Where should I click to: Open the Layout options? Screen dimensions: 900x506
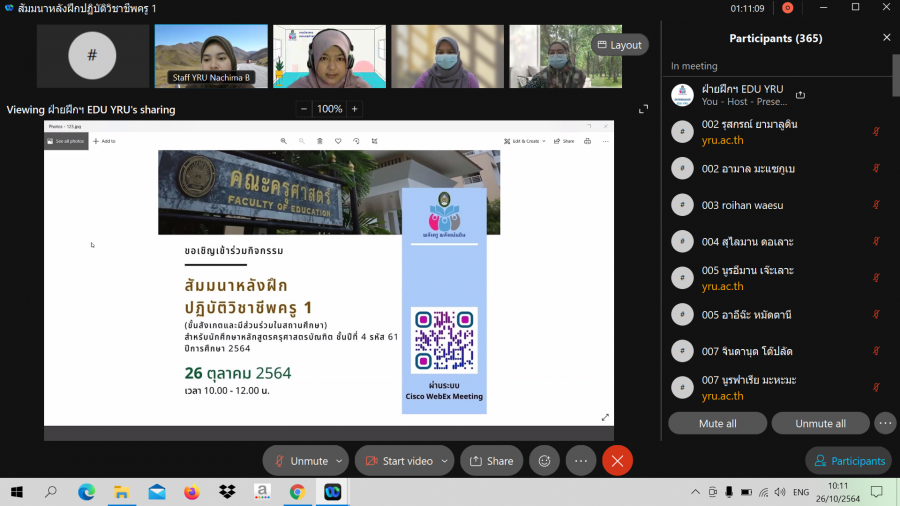coord(619,45)
